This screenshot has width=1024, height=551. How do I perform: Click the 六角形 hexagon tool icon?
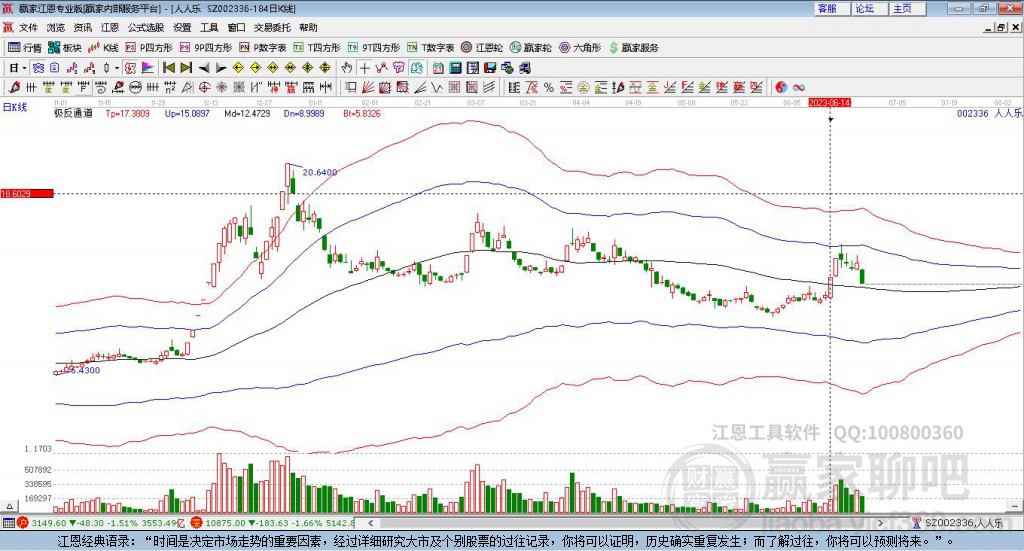580,47
